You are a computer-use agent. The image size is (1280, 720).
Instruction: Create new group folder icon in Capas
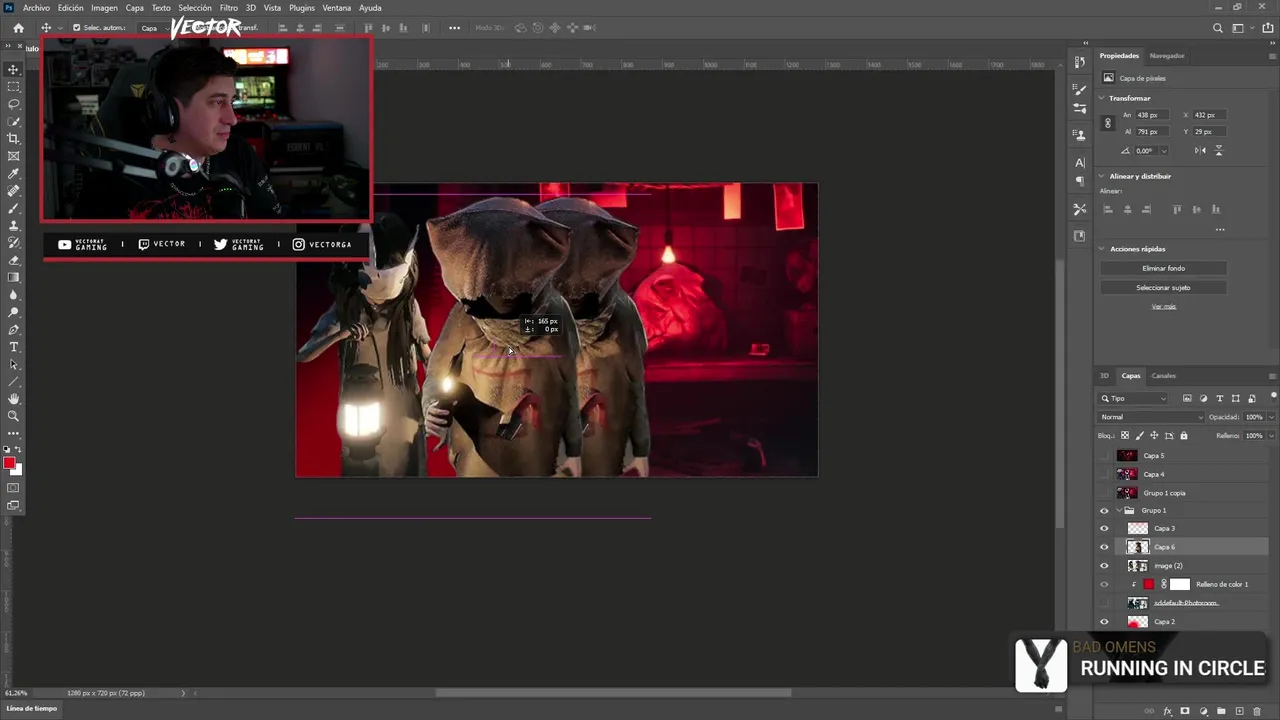tap(1221, 711)
